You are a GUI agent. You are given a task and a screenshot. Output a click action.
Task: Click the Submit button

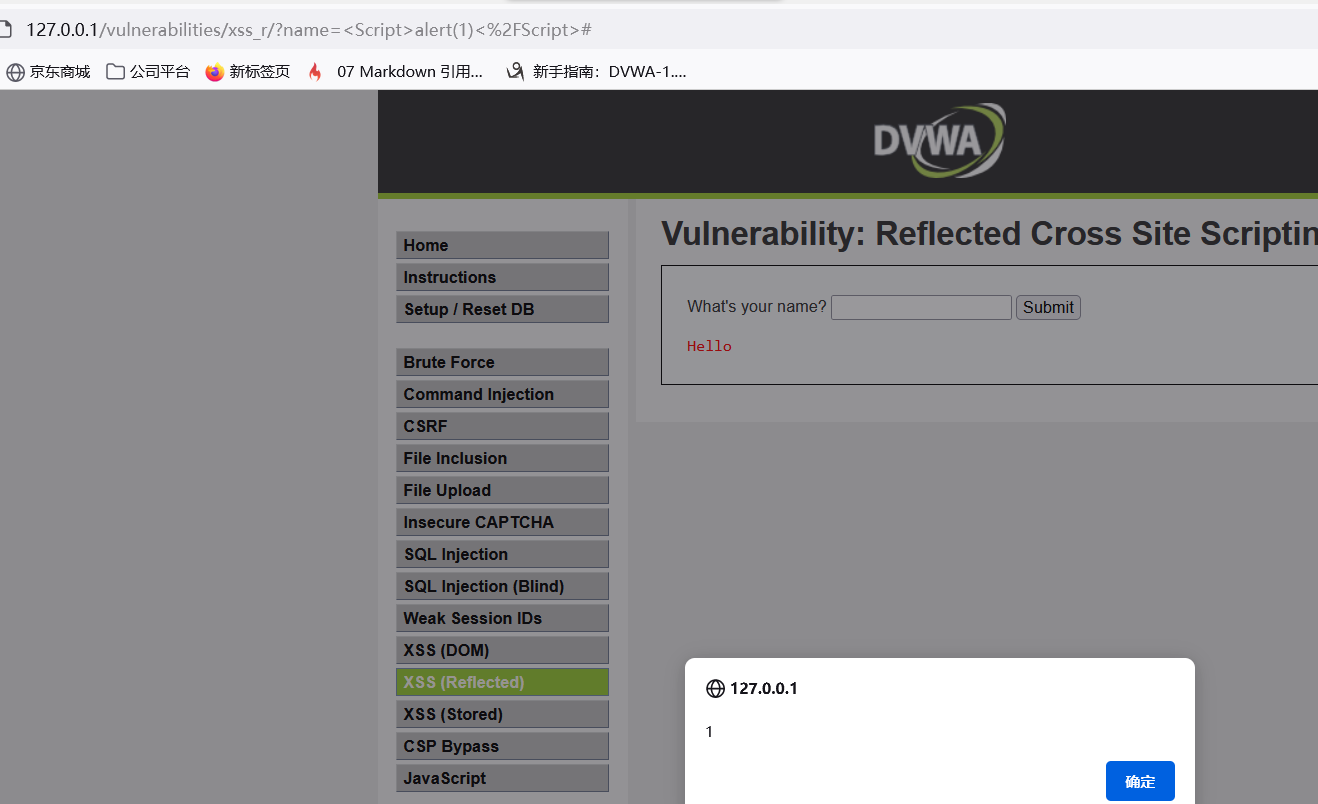pyautogui.click(x=1048, y=307)
